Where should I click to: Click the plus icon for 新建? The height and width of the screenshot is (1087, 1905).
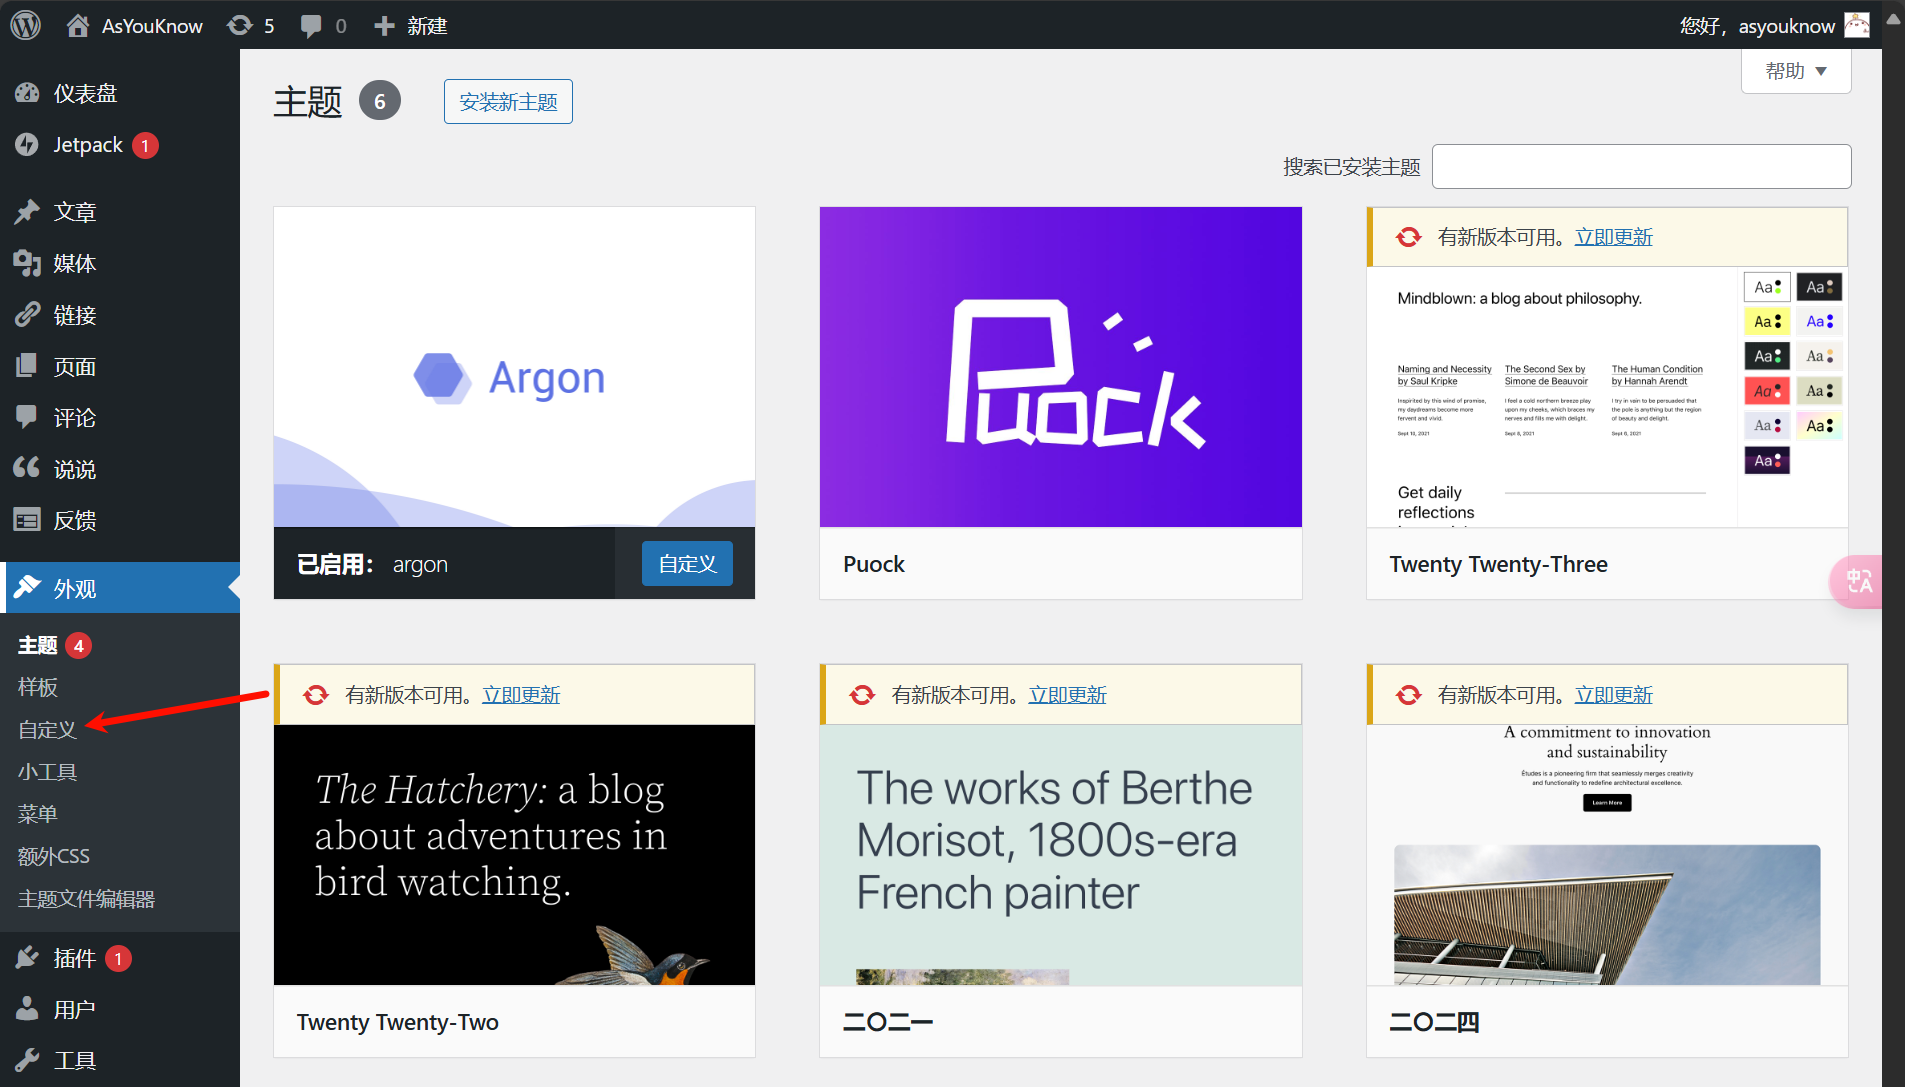tap(384, 26)
